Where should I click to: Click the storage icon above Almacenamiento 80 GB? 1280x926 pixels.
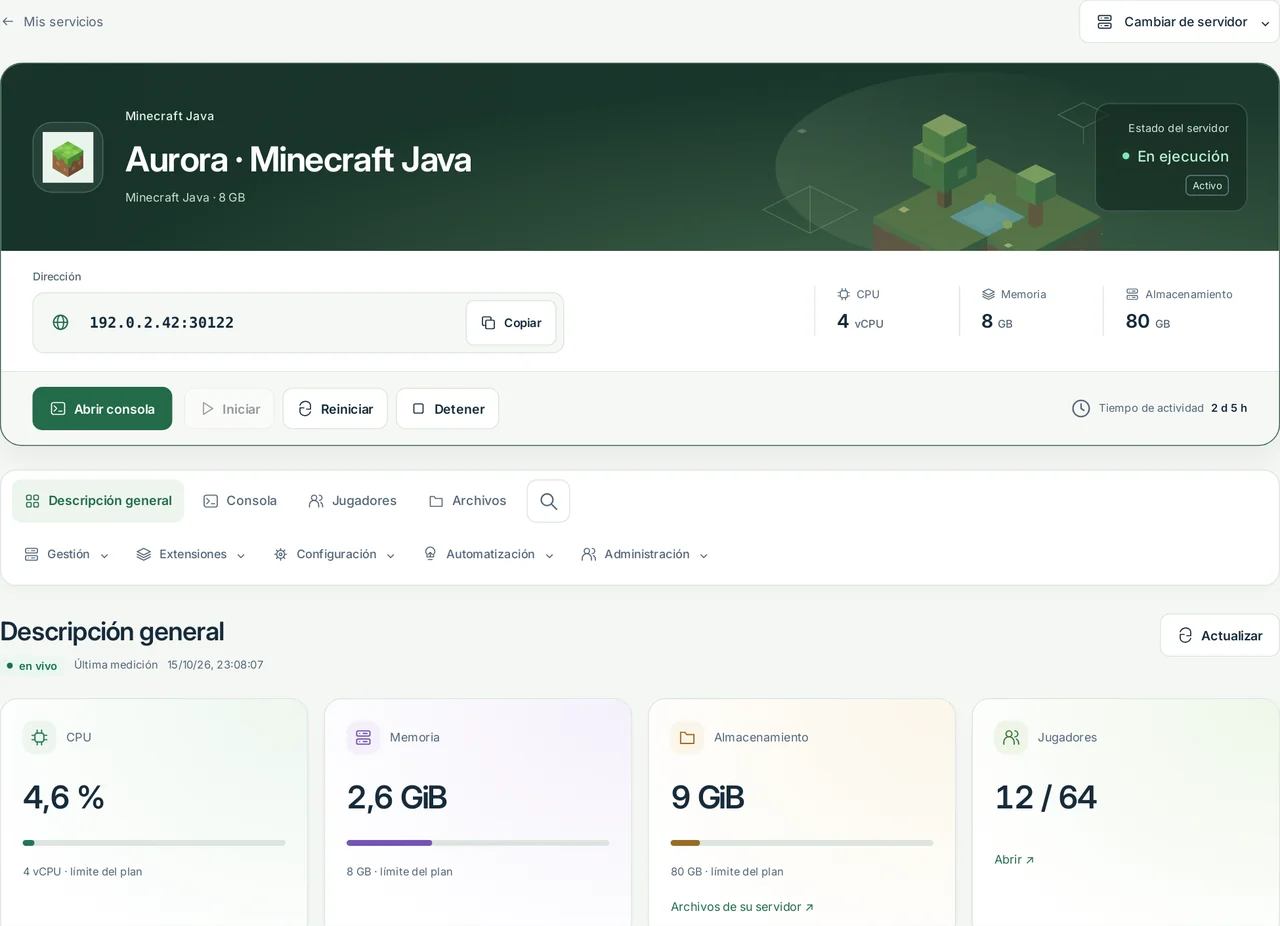[1132, 294]
